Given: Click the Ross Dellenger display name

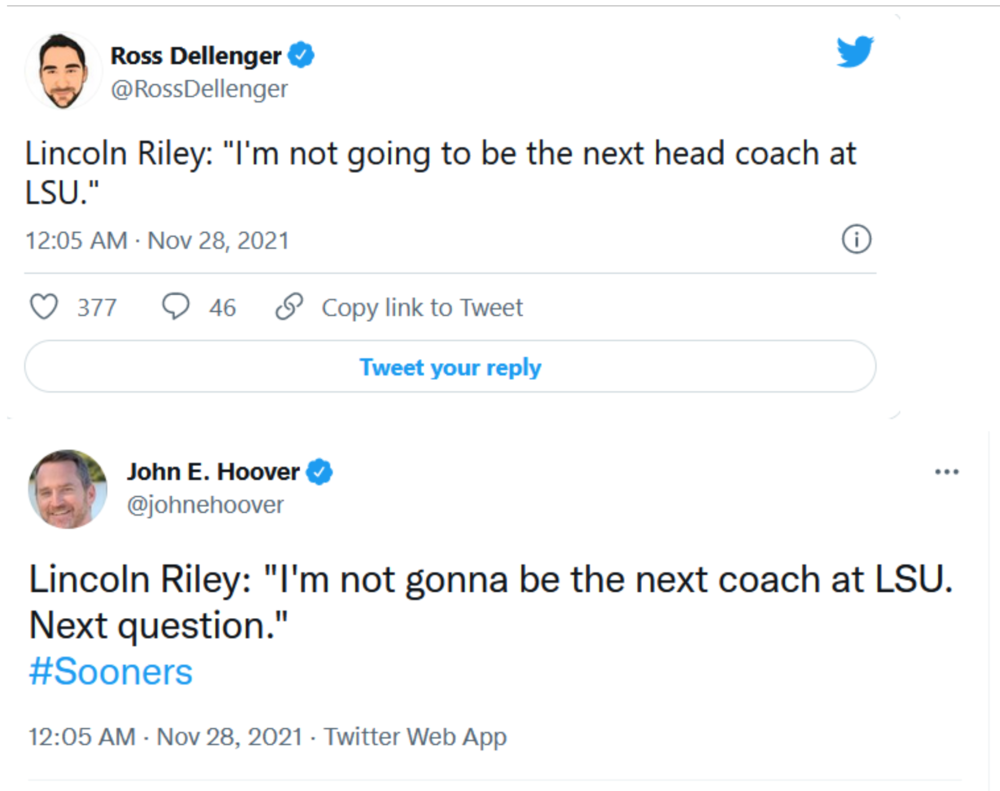Looking at the screenshot, I should 196,57.
